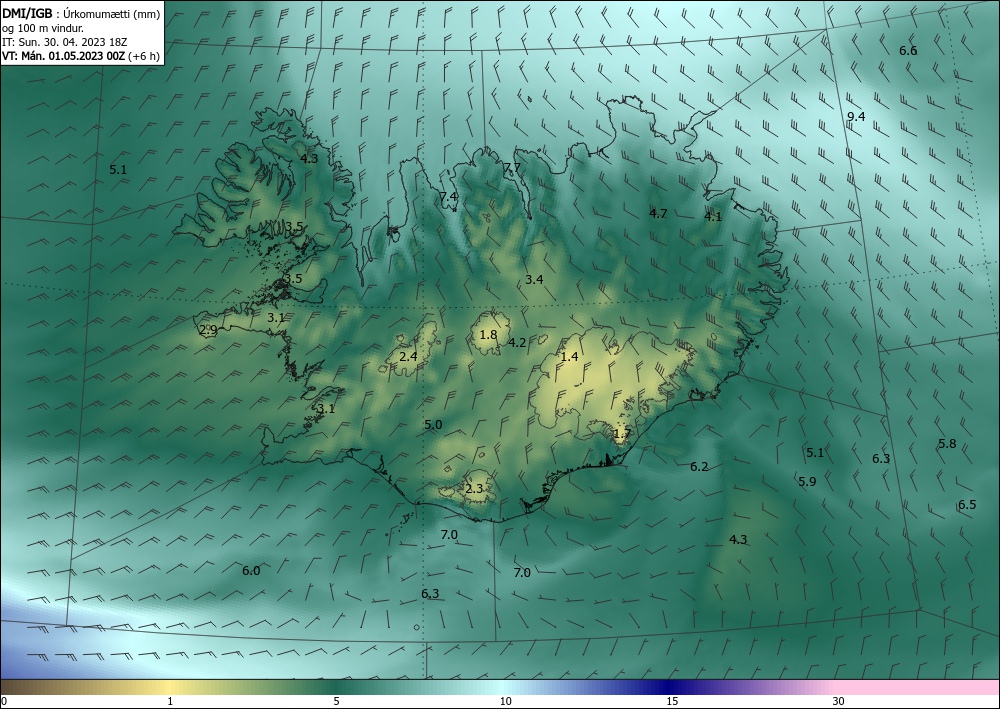This screenshot has width=1000, height=709.
Task: Click the 2.9 value on the western peninsula tip
Action: 208,330
